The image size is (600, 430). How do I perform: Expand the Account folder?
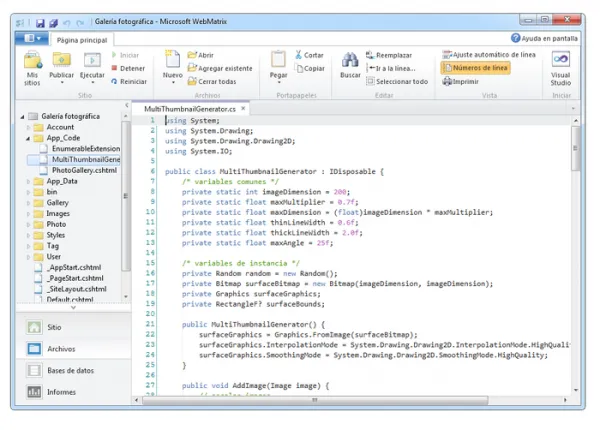(28, 127)
